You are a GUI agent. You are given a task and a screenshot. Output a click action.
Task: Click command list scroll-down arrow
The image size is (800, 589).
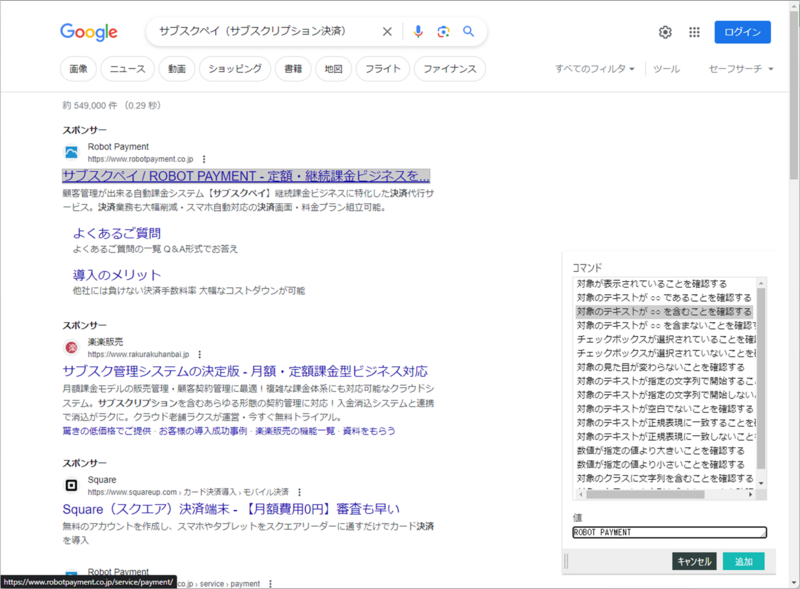pos(761,483)
